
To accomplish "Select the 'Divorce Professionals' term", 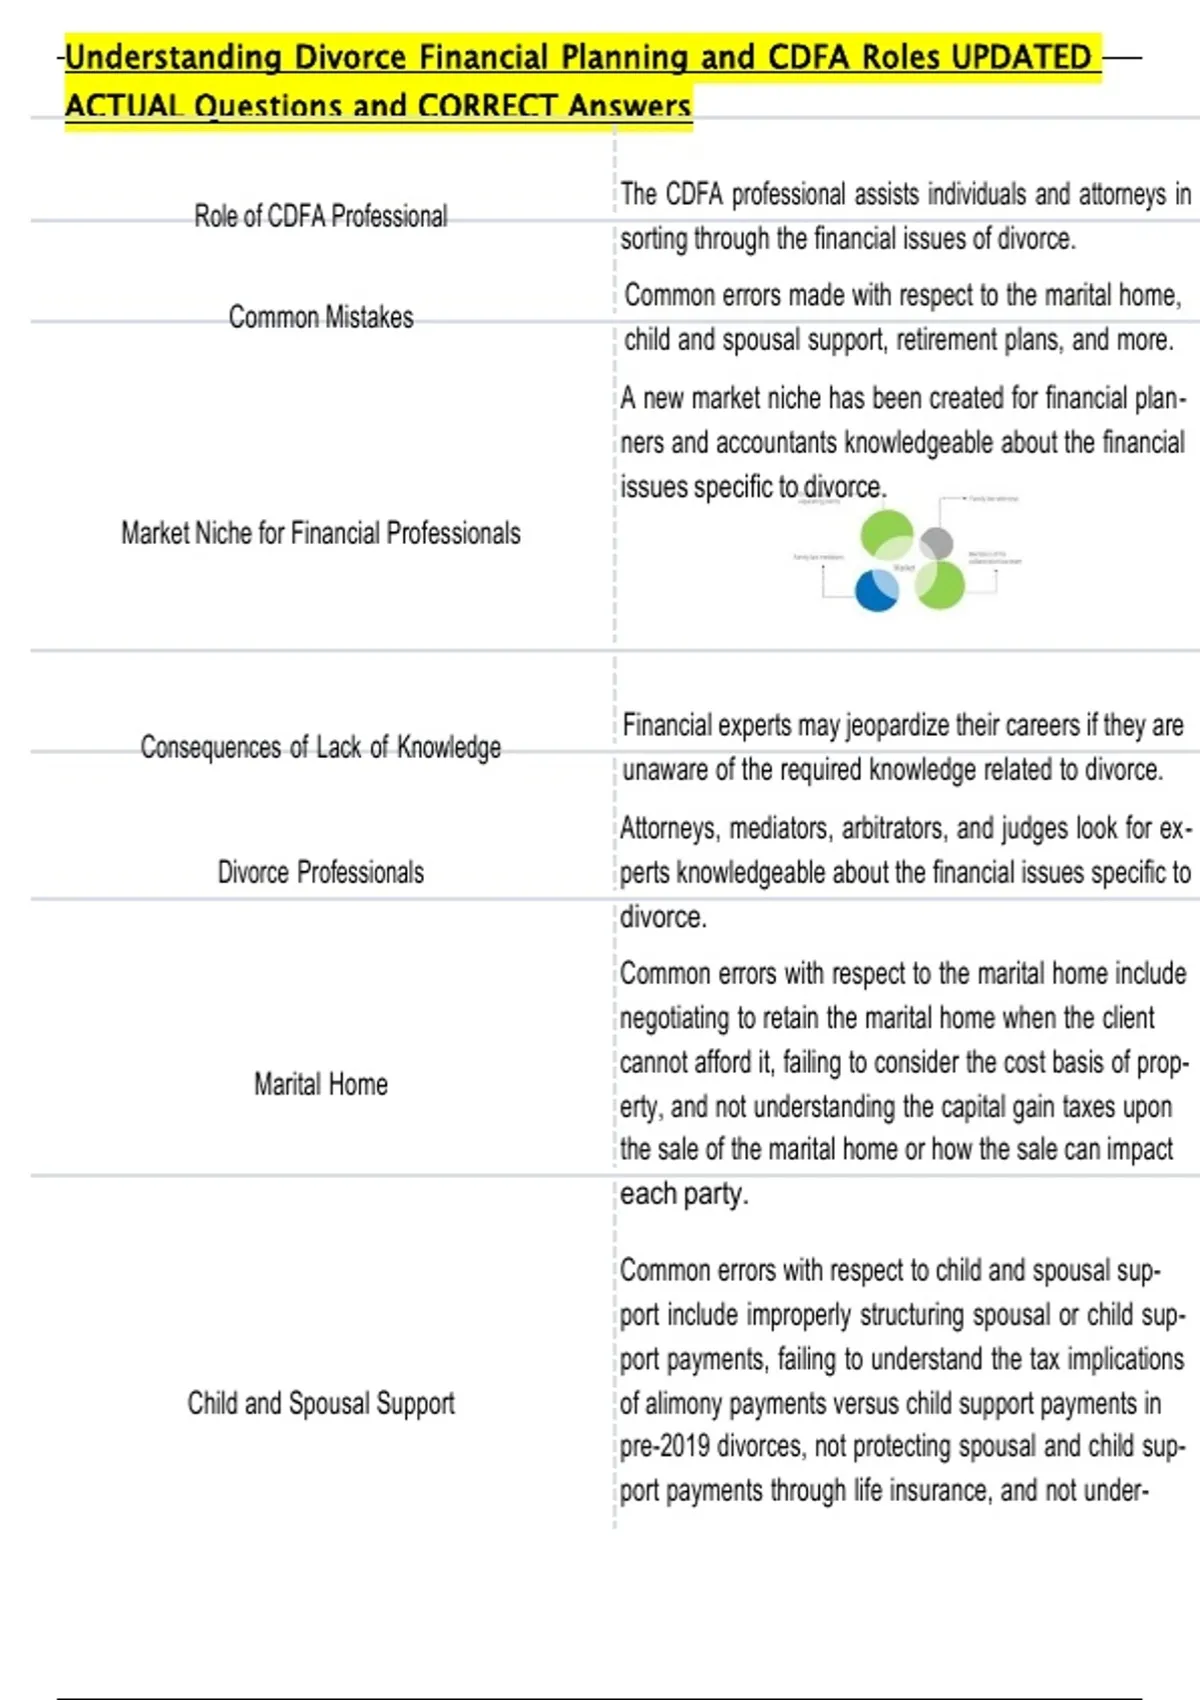I will (x=321, y=872).
